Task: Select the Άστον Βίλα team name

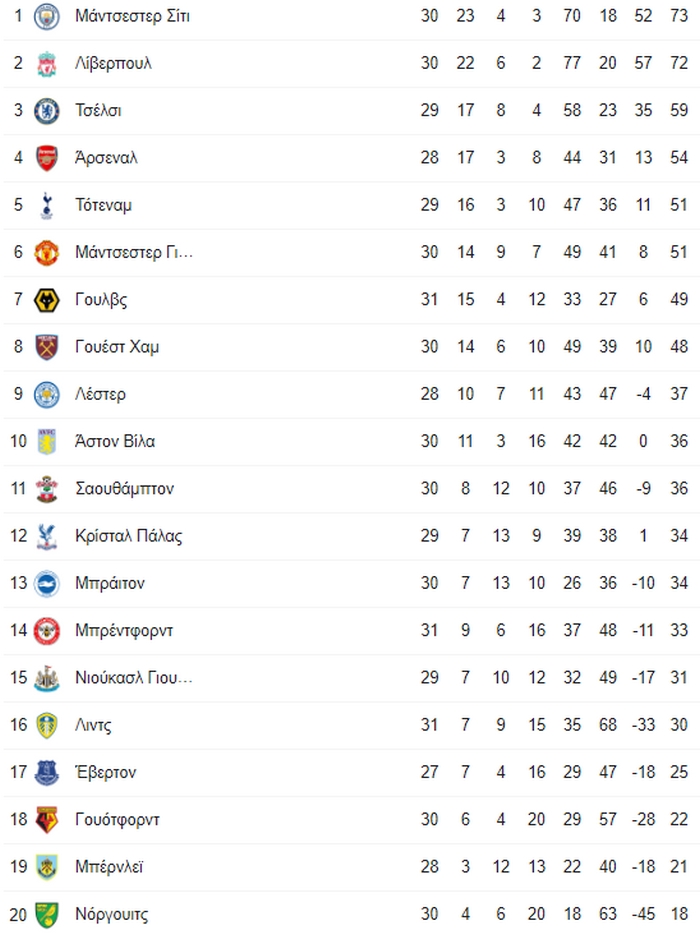Action: tap(115, 441)
